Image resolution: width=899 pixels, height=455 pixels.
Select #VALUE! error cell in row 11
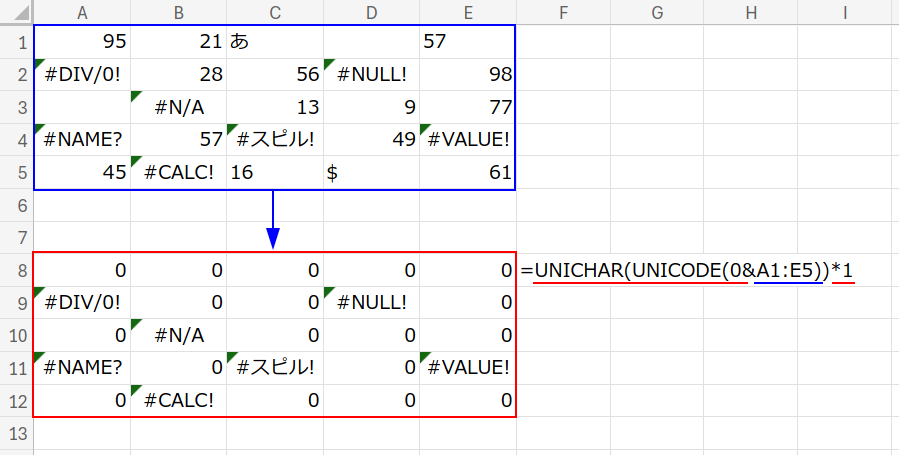coord(468,368)
